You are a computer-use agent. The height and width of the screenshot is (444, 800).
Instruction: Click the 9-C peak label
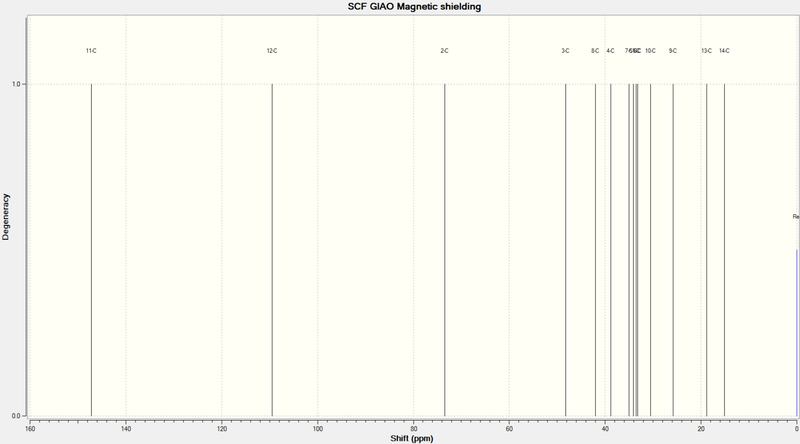click(673, 51)
